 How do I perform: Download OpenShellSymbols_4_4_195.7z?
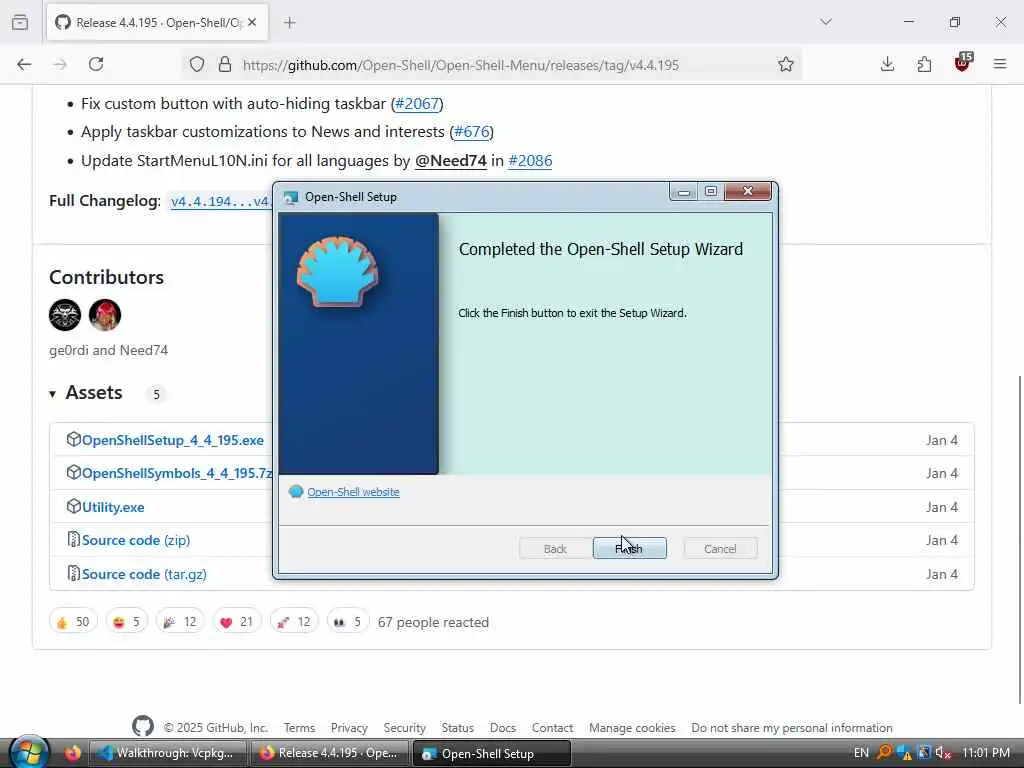(x=177, y=473)
